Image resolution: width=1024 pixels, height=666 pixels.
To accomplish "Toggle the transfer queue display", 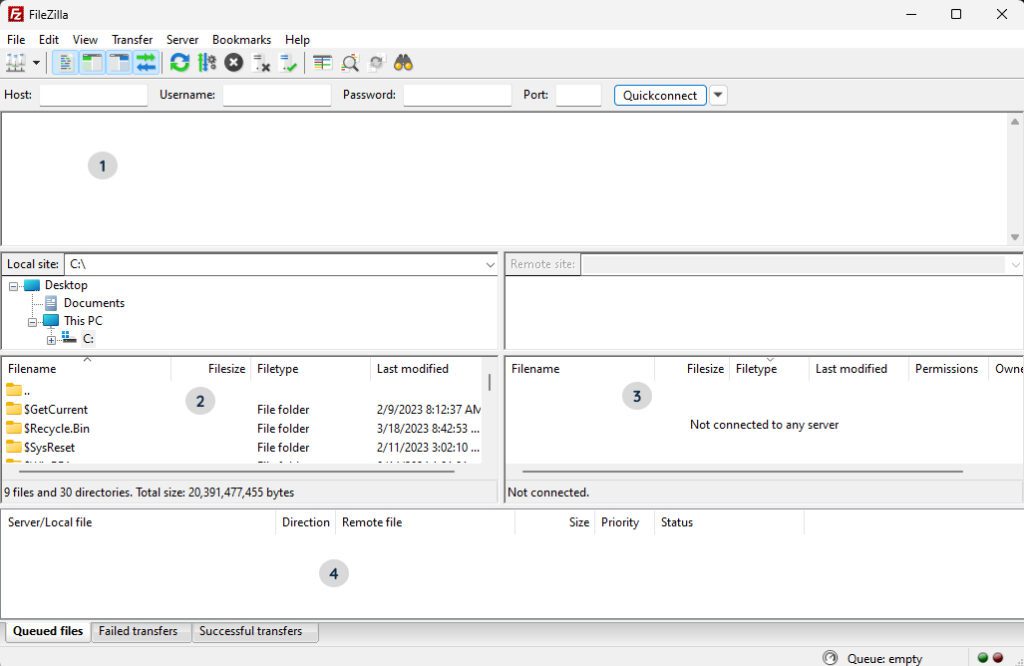I will click(x=146, y=63).
